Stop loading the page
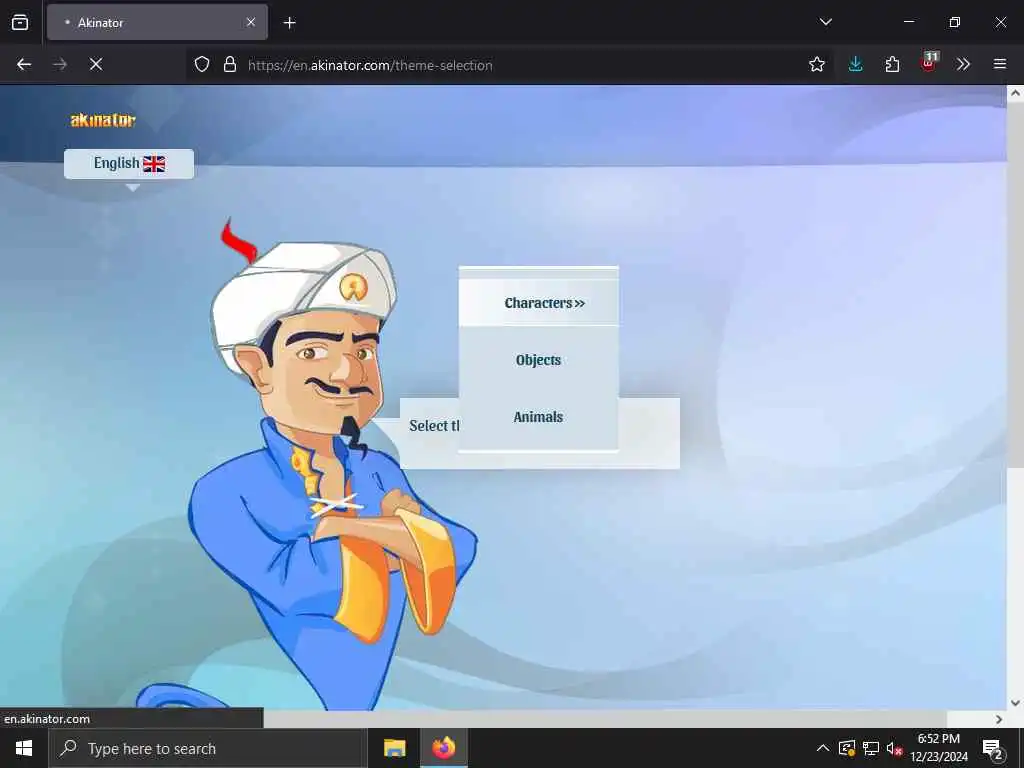Image resolution: width=1024 pixels, height=768 pixels. [96, 64]
